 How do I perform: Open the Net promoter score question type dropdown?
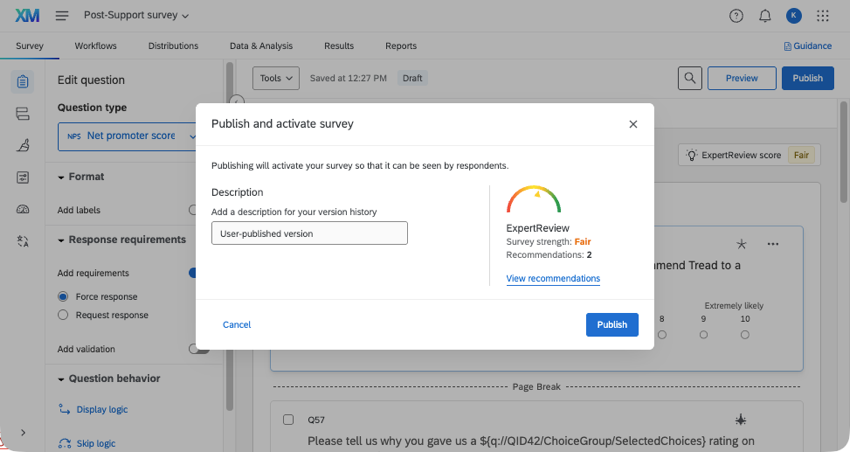[x=127, y=136]
